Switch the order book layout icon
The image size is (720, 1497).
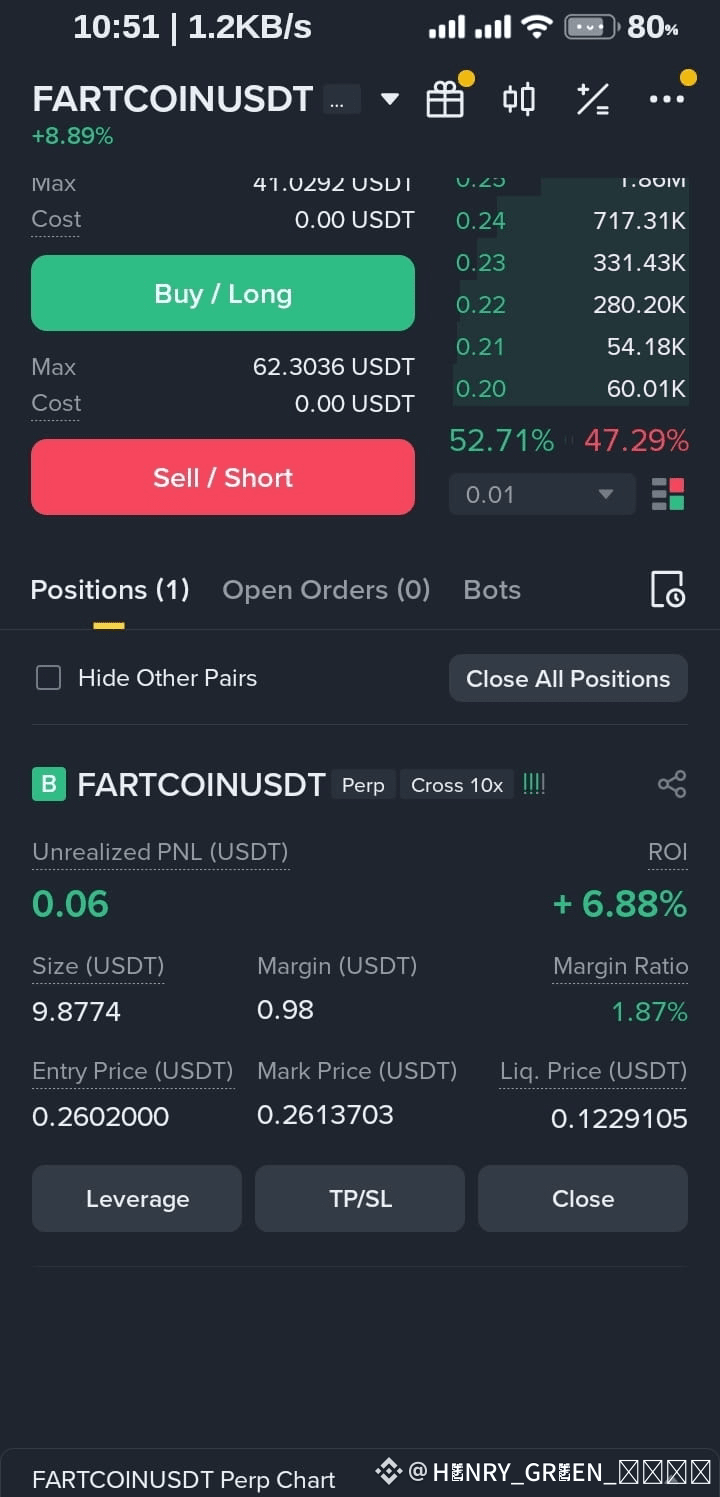click(x=668, y=494)
